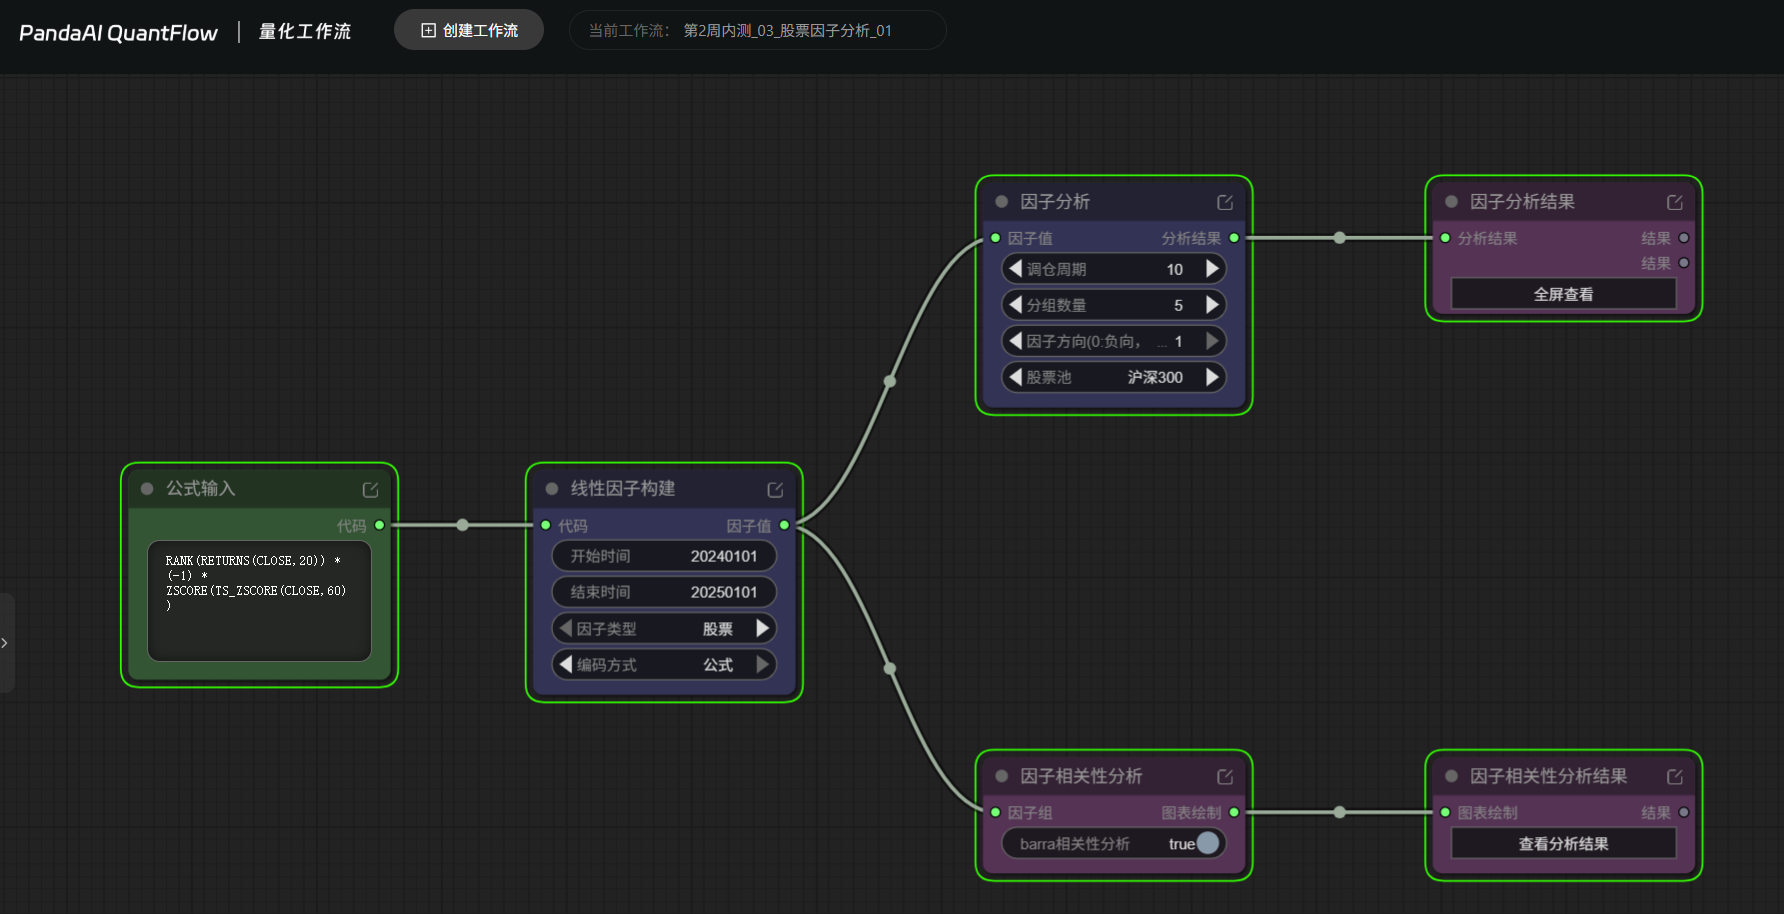
Task: Change 因子类型 to next value
Action: tap(762, 628)
